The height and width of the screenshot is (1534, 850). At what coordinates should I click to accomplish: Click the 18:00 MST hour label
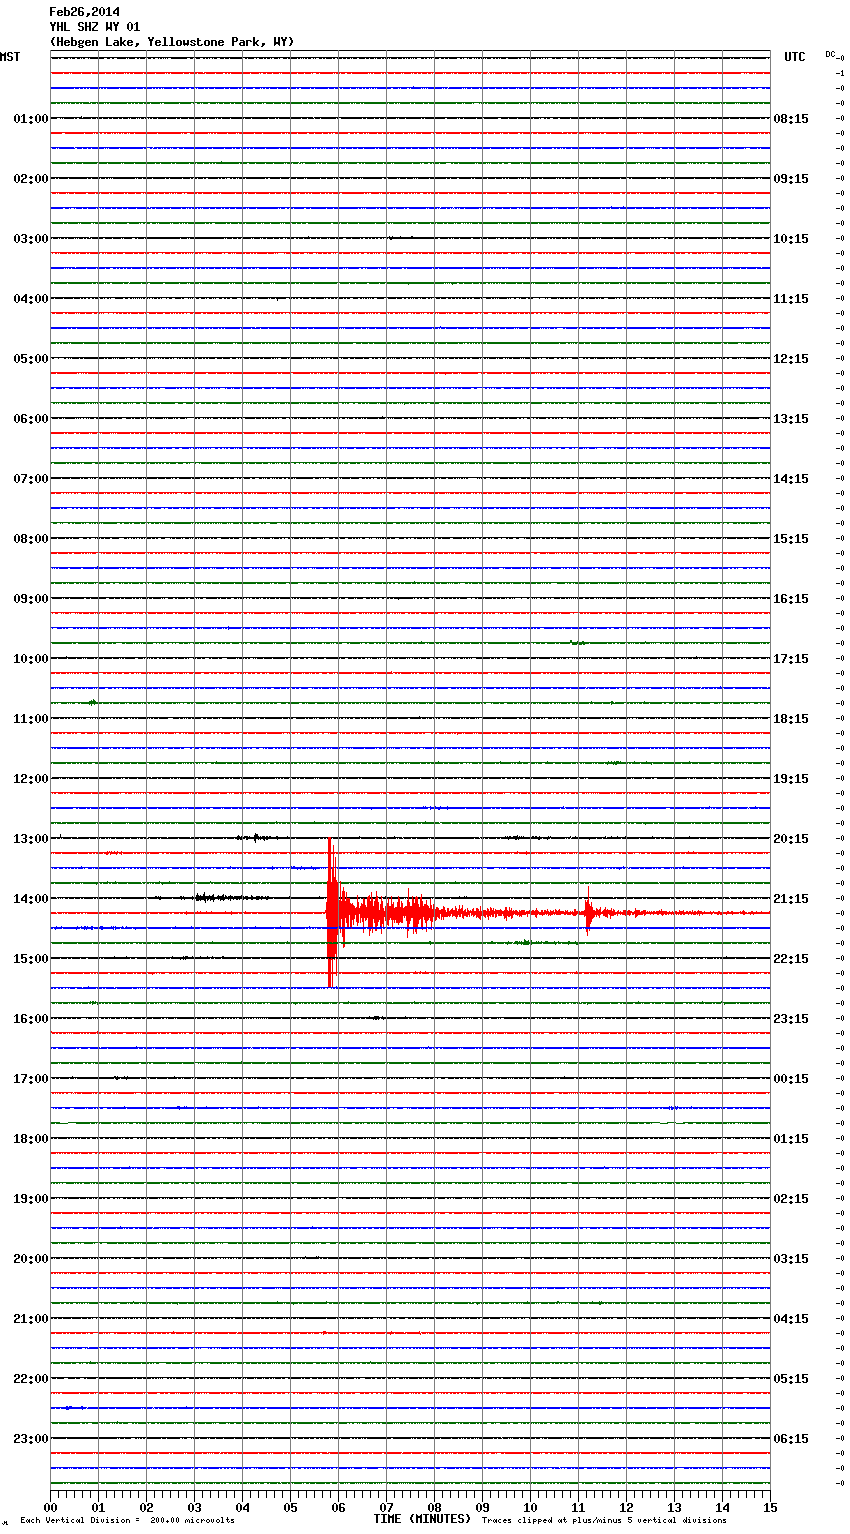[31, 1139]
